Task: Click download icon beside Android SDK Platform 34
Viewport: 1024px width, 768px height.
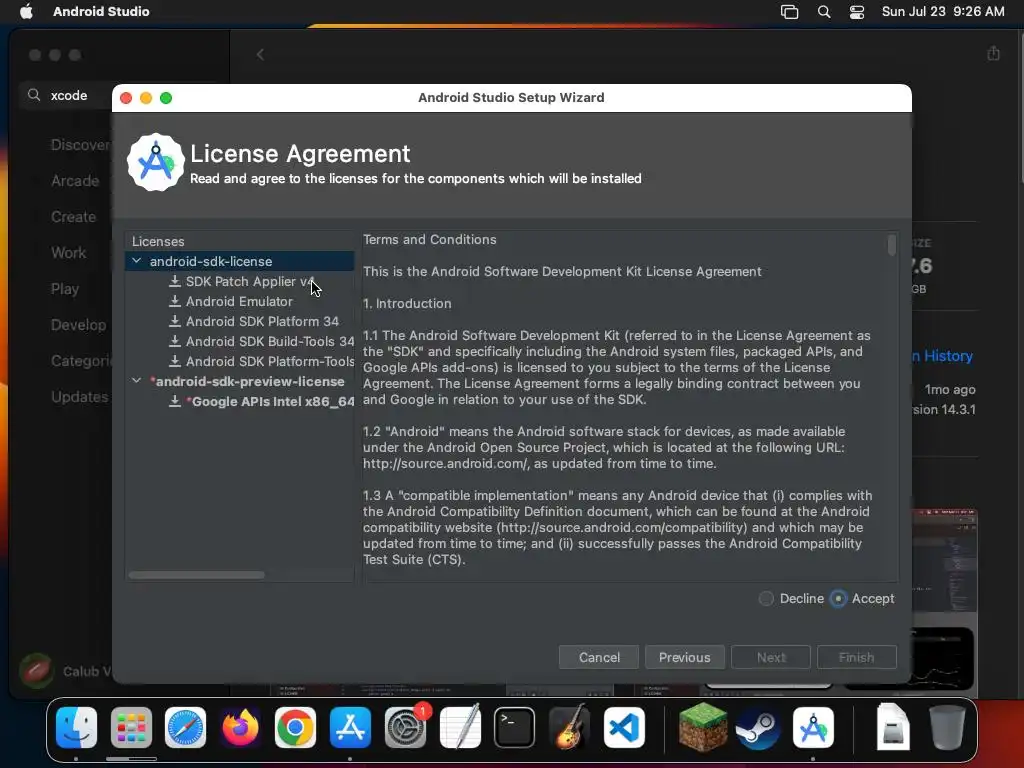Action: coord(174,321)
